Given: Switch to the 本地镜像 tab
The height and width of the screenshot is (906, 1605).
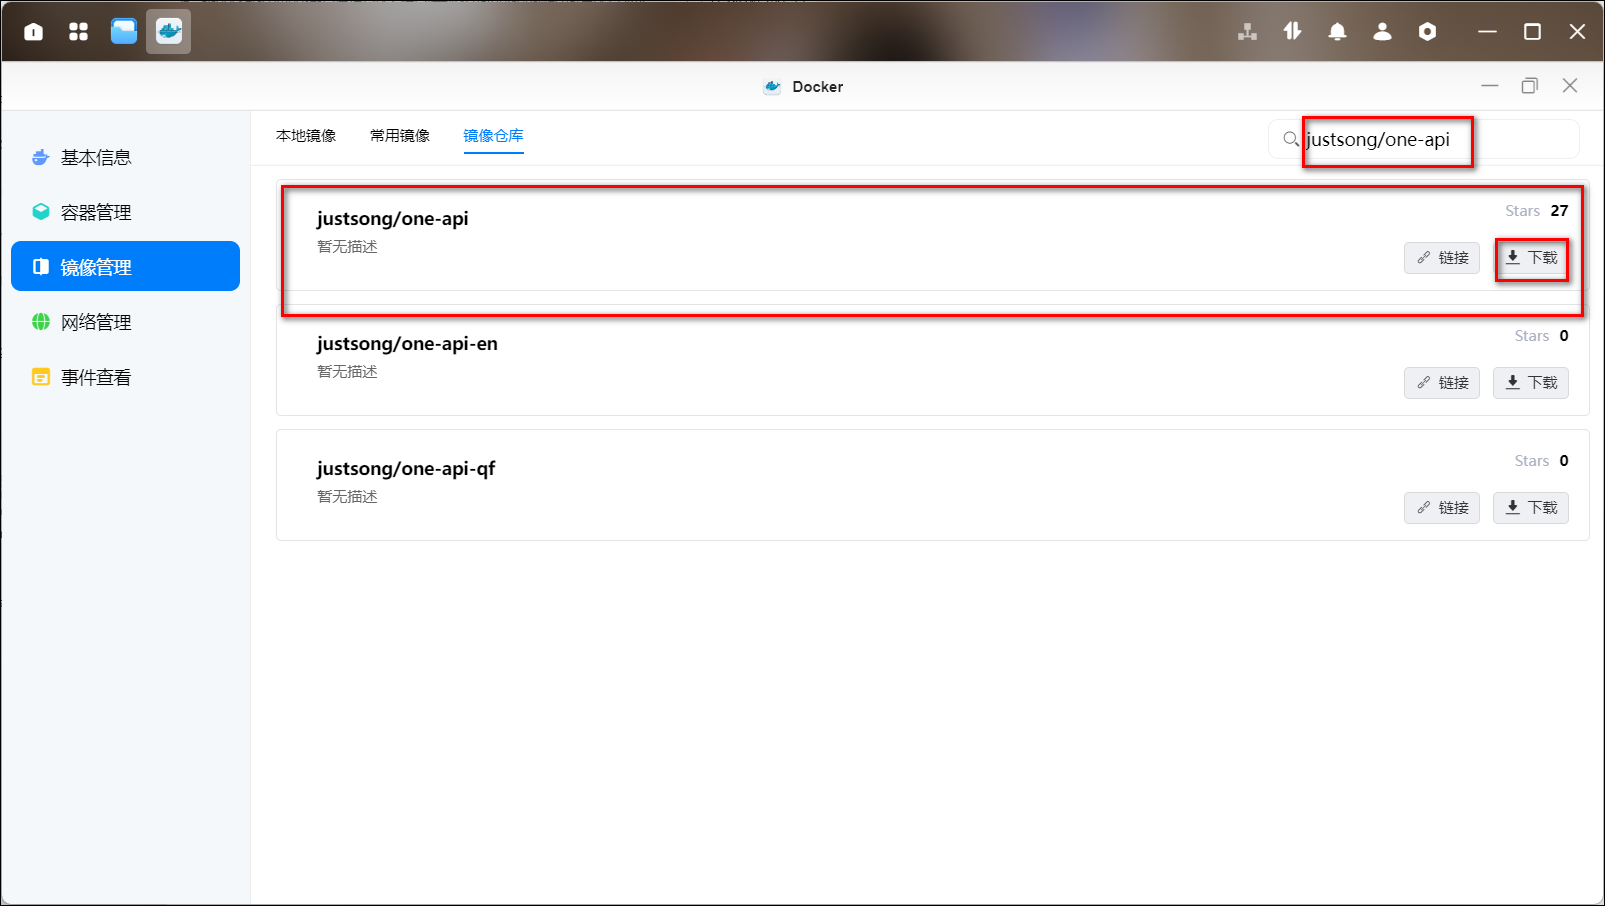Looking at the screenshot, I should [x=306, y=136].
